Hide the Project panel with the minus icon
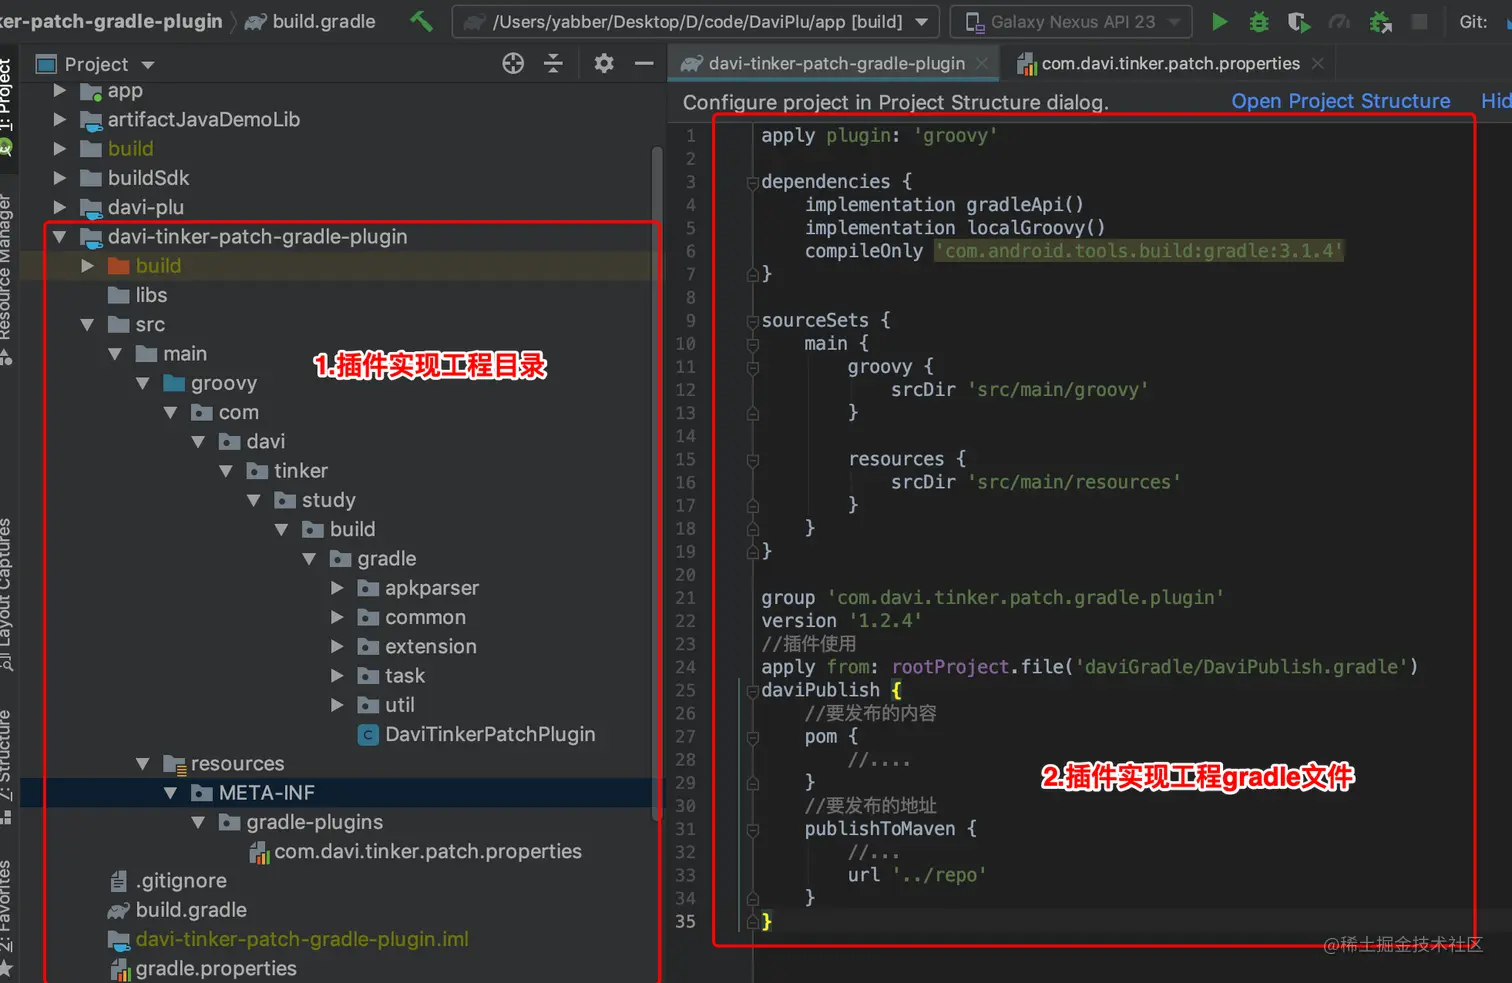Viewport: 1512px width, 983px height. [644, 64]
